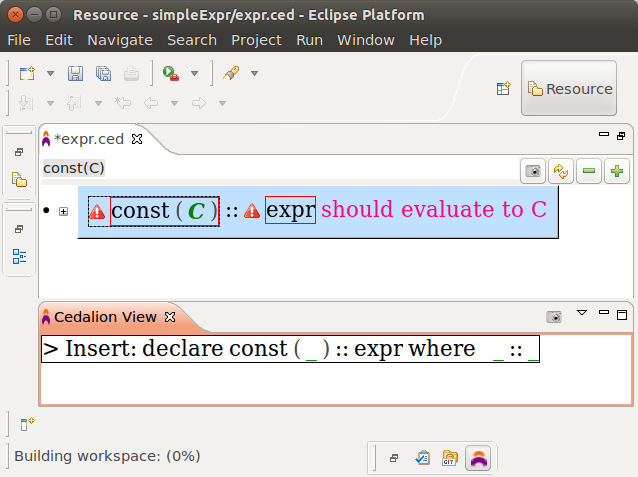Expand the const(C) tree node
638x477 pixels.
pos(64,211)
